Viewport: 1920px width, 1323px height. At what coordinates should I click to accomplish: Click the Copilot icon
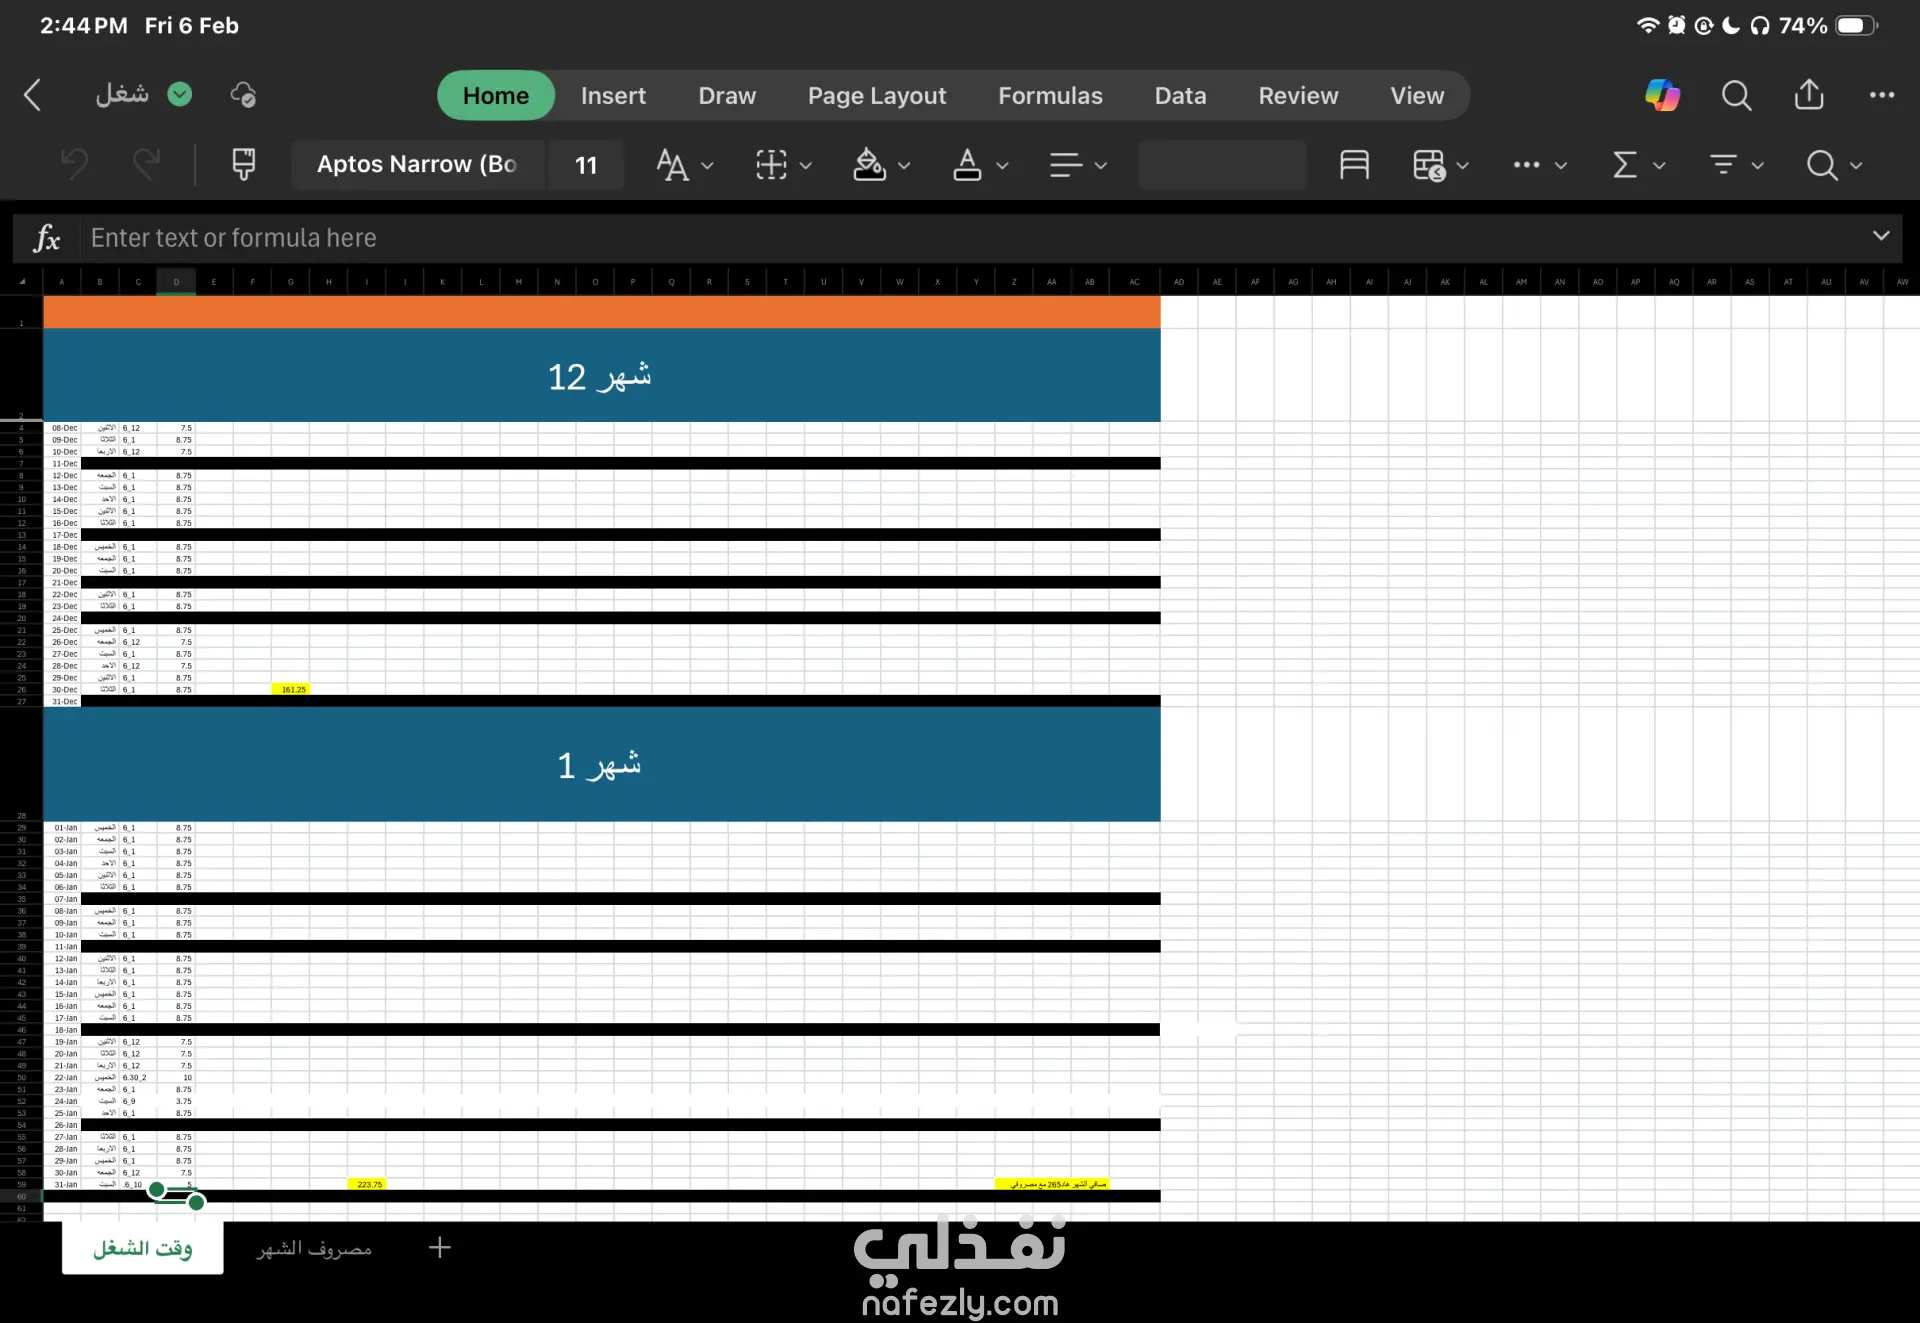click(1662, 95)
